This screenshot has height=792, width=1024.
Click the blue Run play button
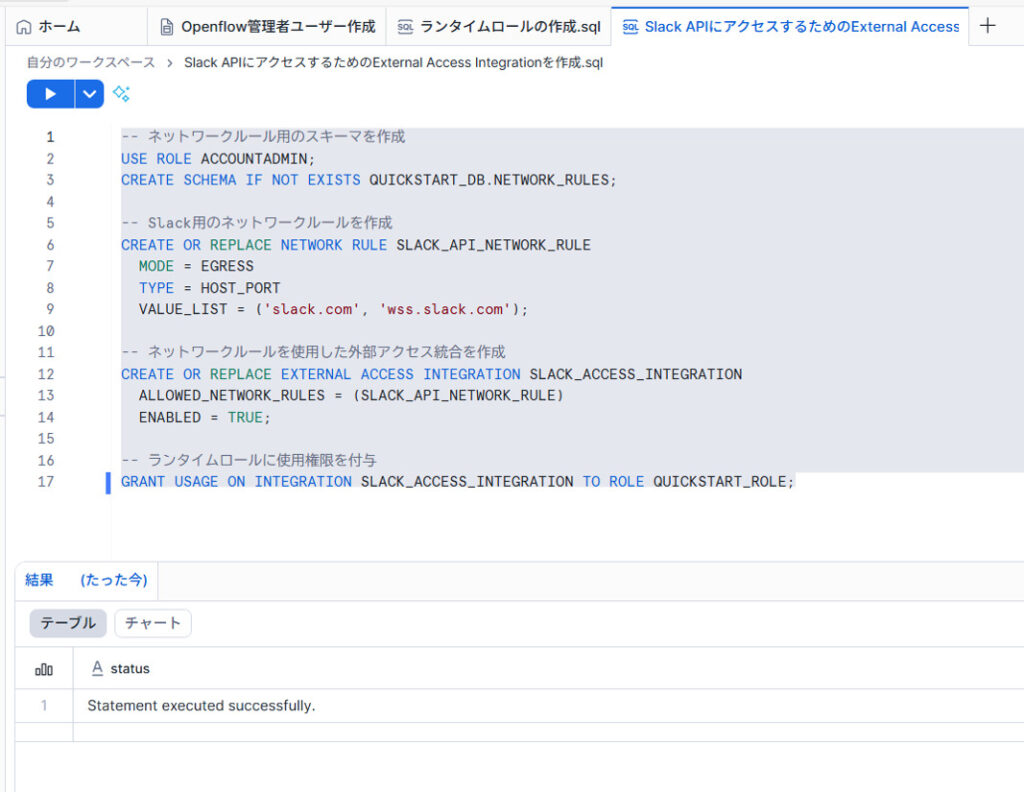pyautogui.click(x=50, y=94)
